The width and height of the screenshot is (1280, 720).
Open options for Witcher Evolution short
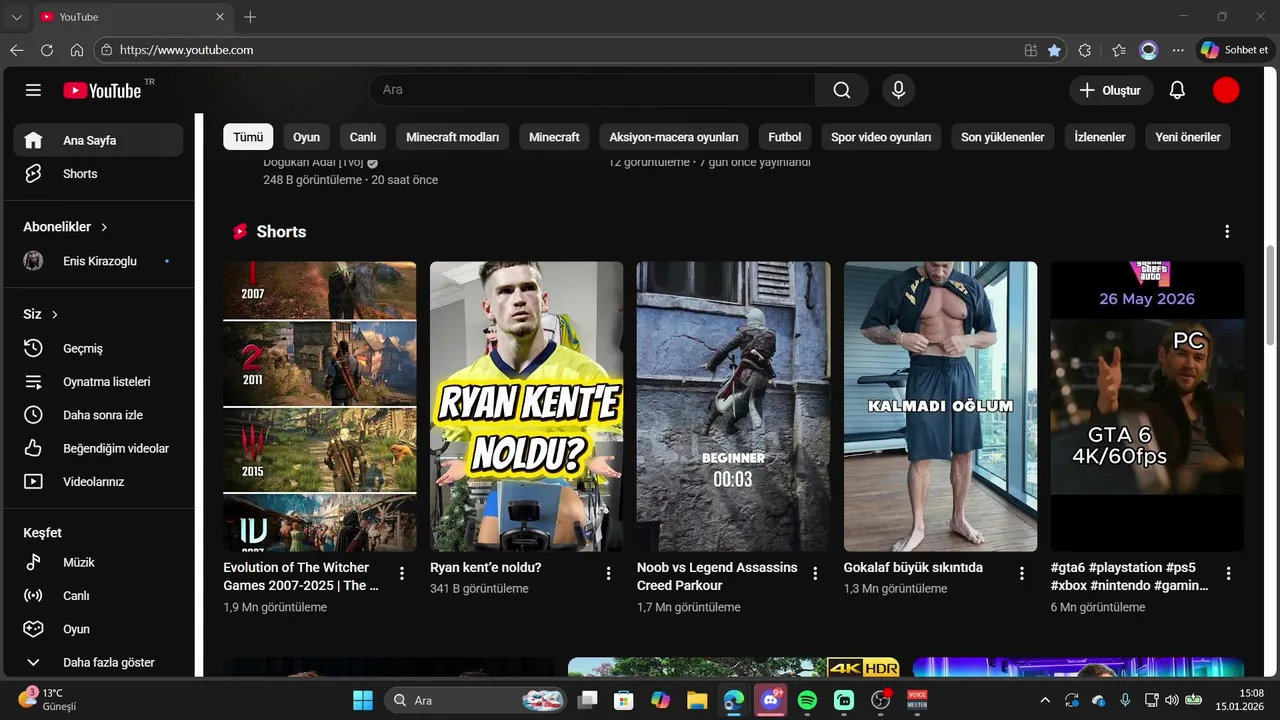tap(402, 573)
